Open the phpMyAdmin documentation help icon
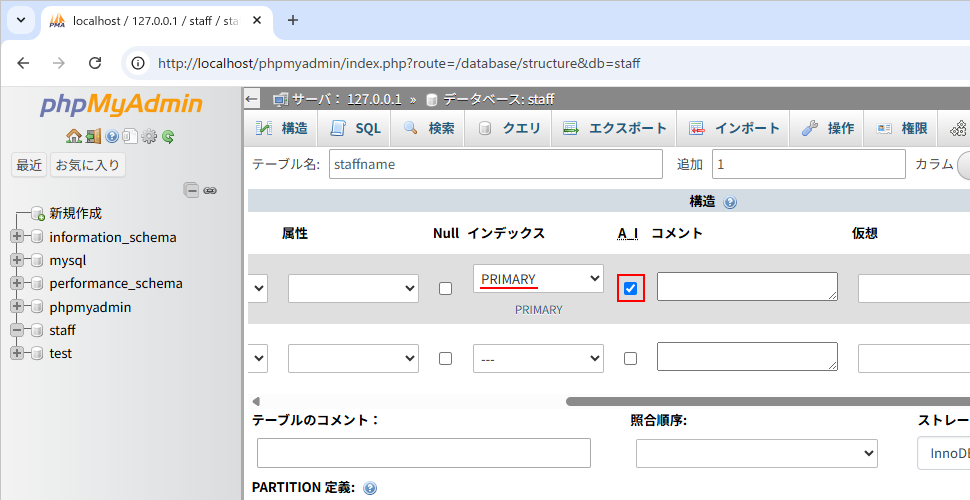Viewport: 970px width, 500px height. [112, 136]
